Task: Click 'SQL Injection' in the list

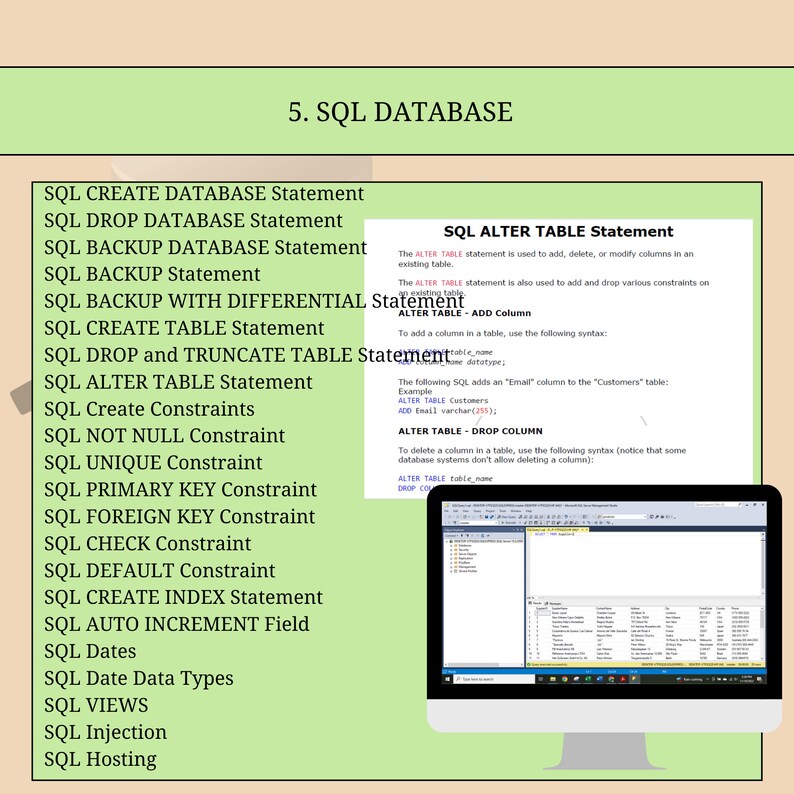Action: [x=105, y=732]
